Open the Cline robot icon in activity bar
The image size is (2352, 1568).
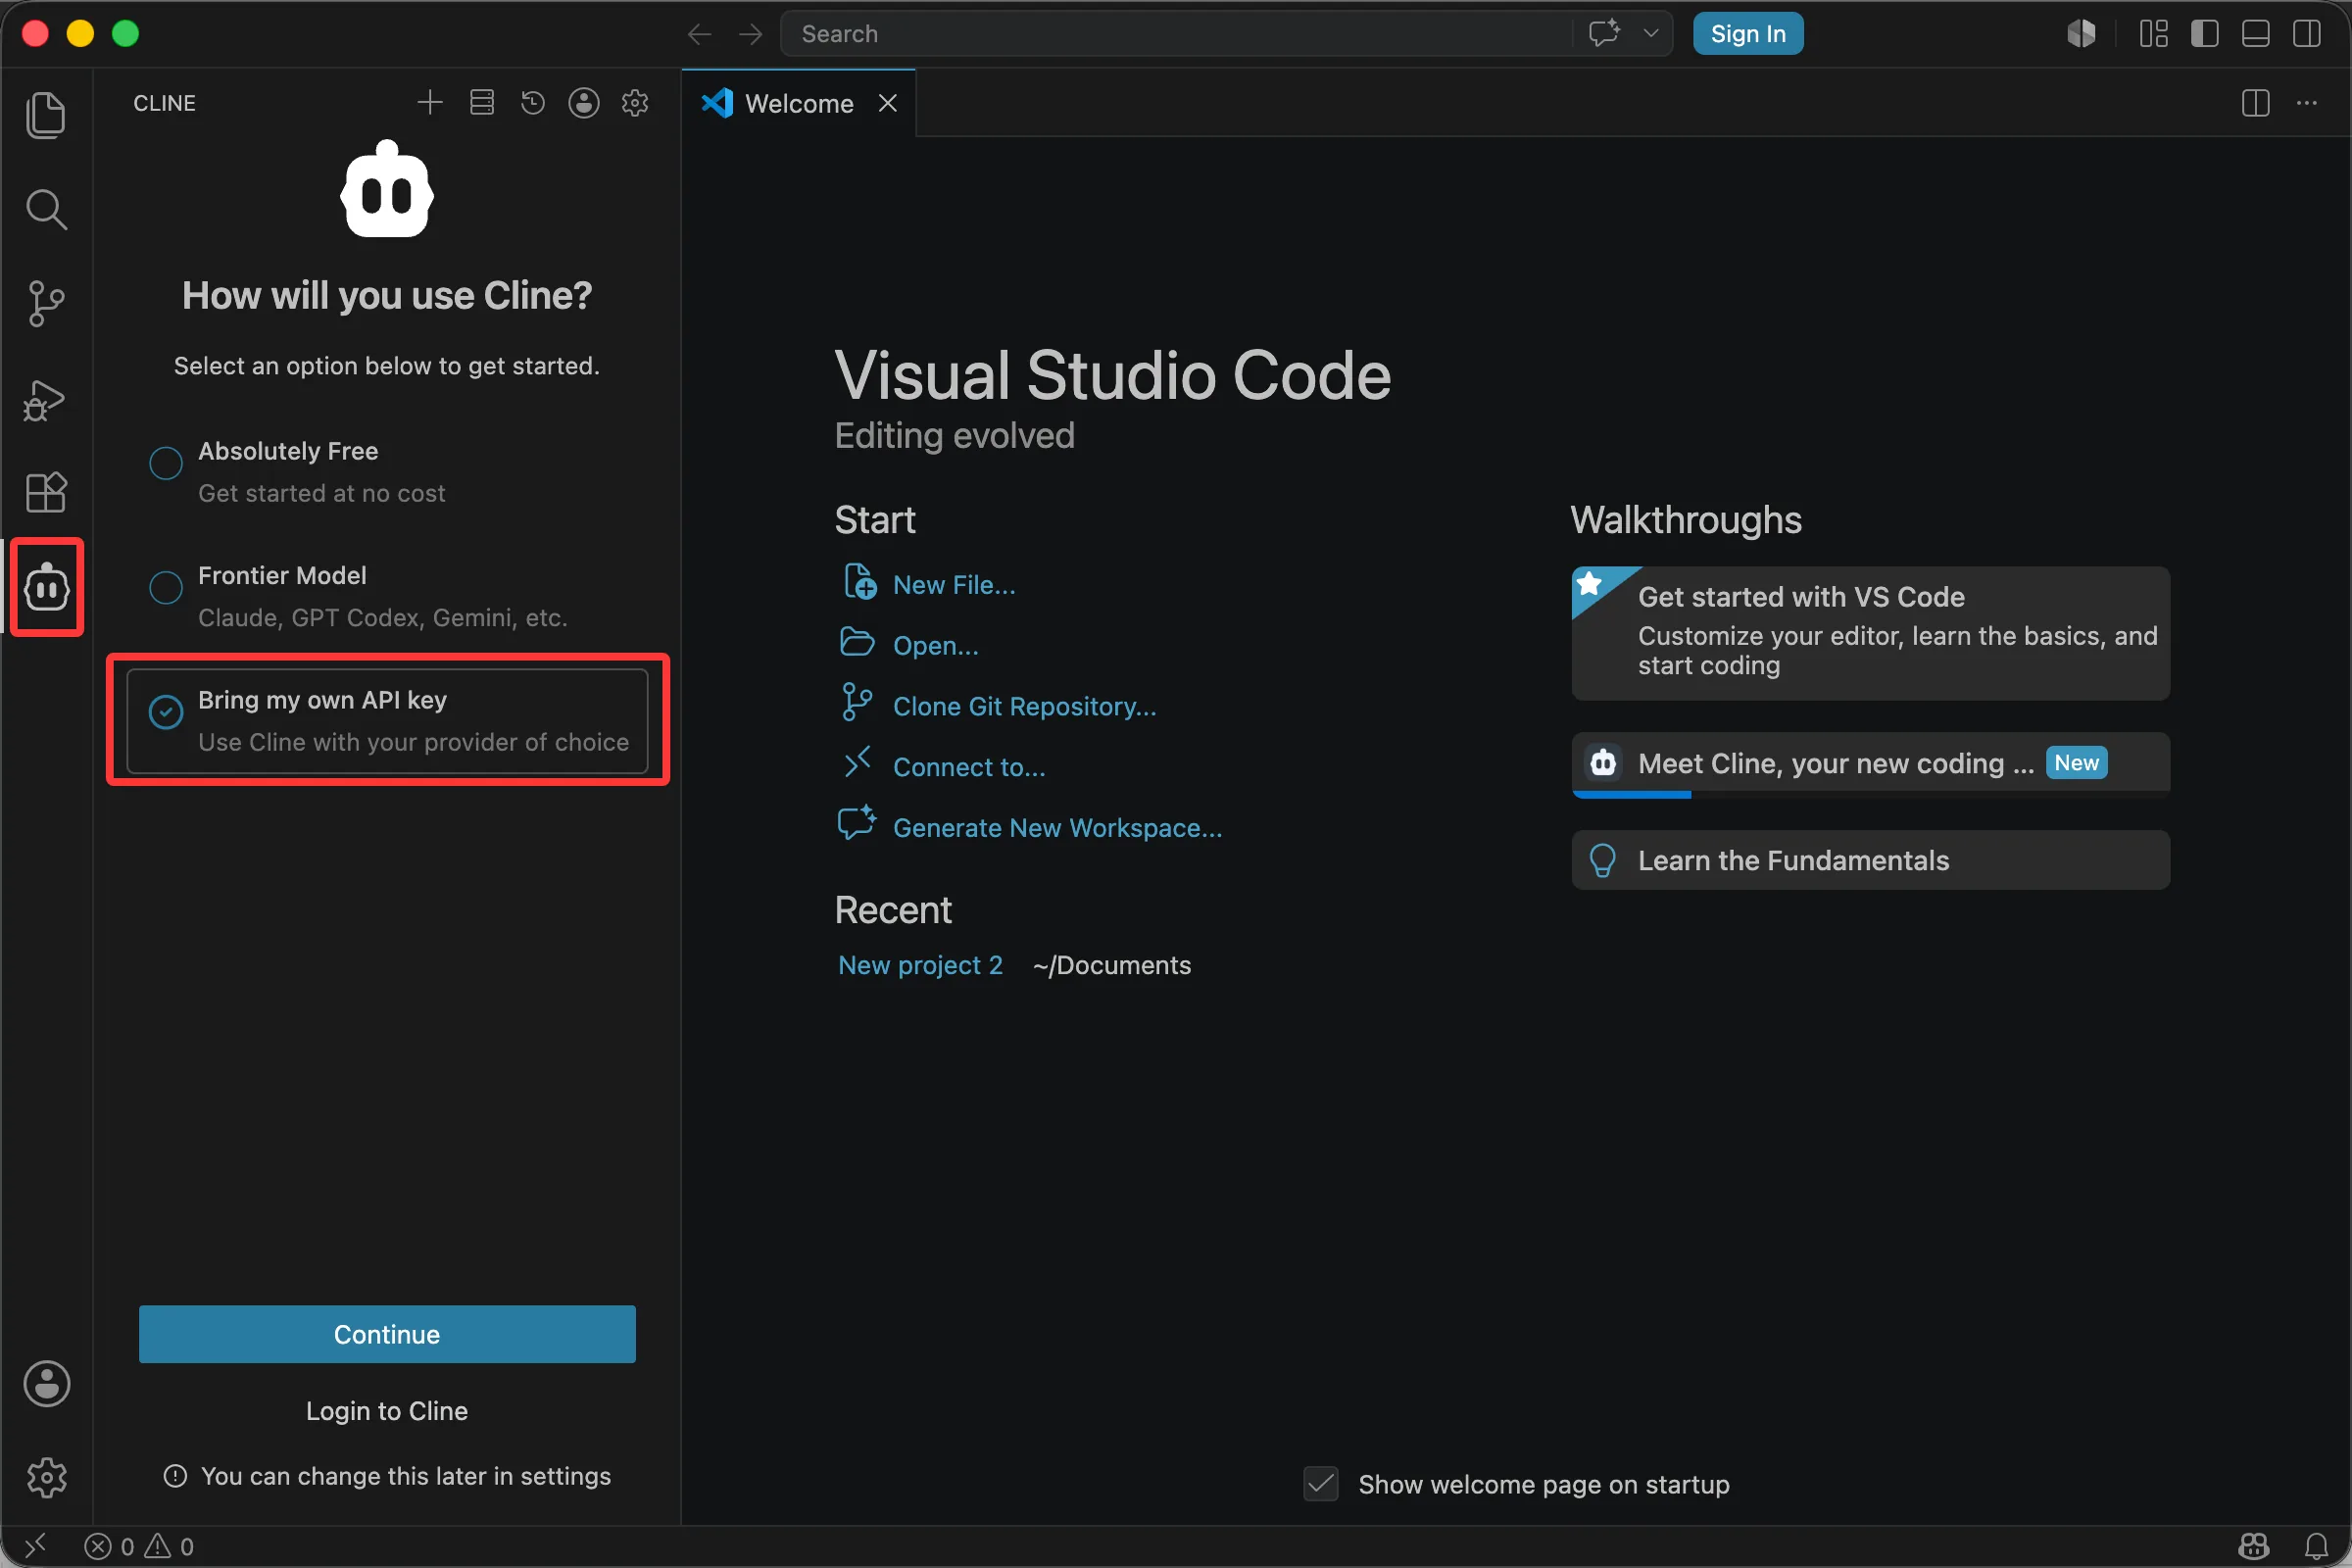coord(46,586)
